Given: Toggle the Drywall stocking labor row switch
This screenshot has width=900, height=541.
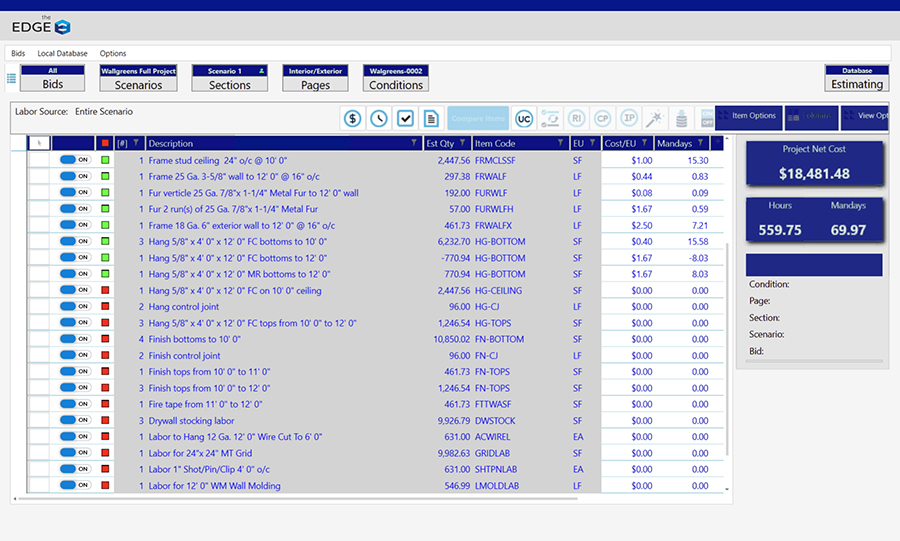Looking at the screenshot, I should 75,421.
